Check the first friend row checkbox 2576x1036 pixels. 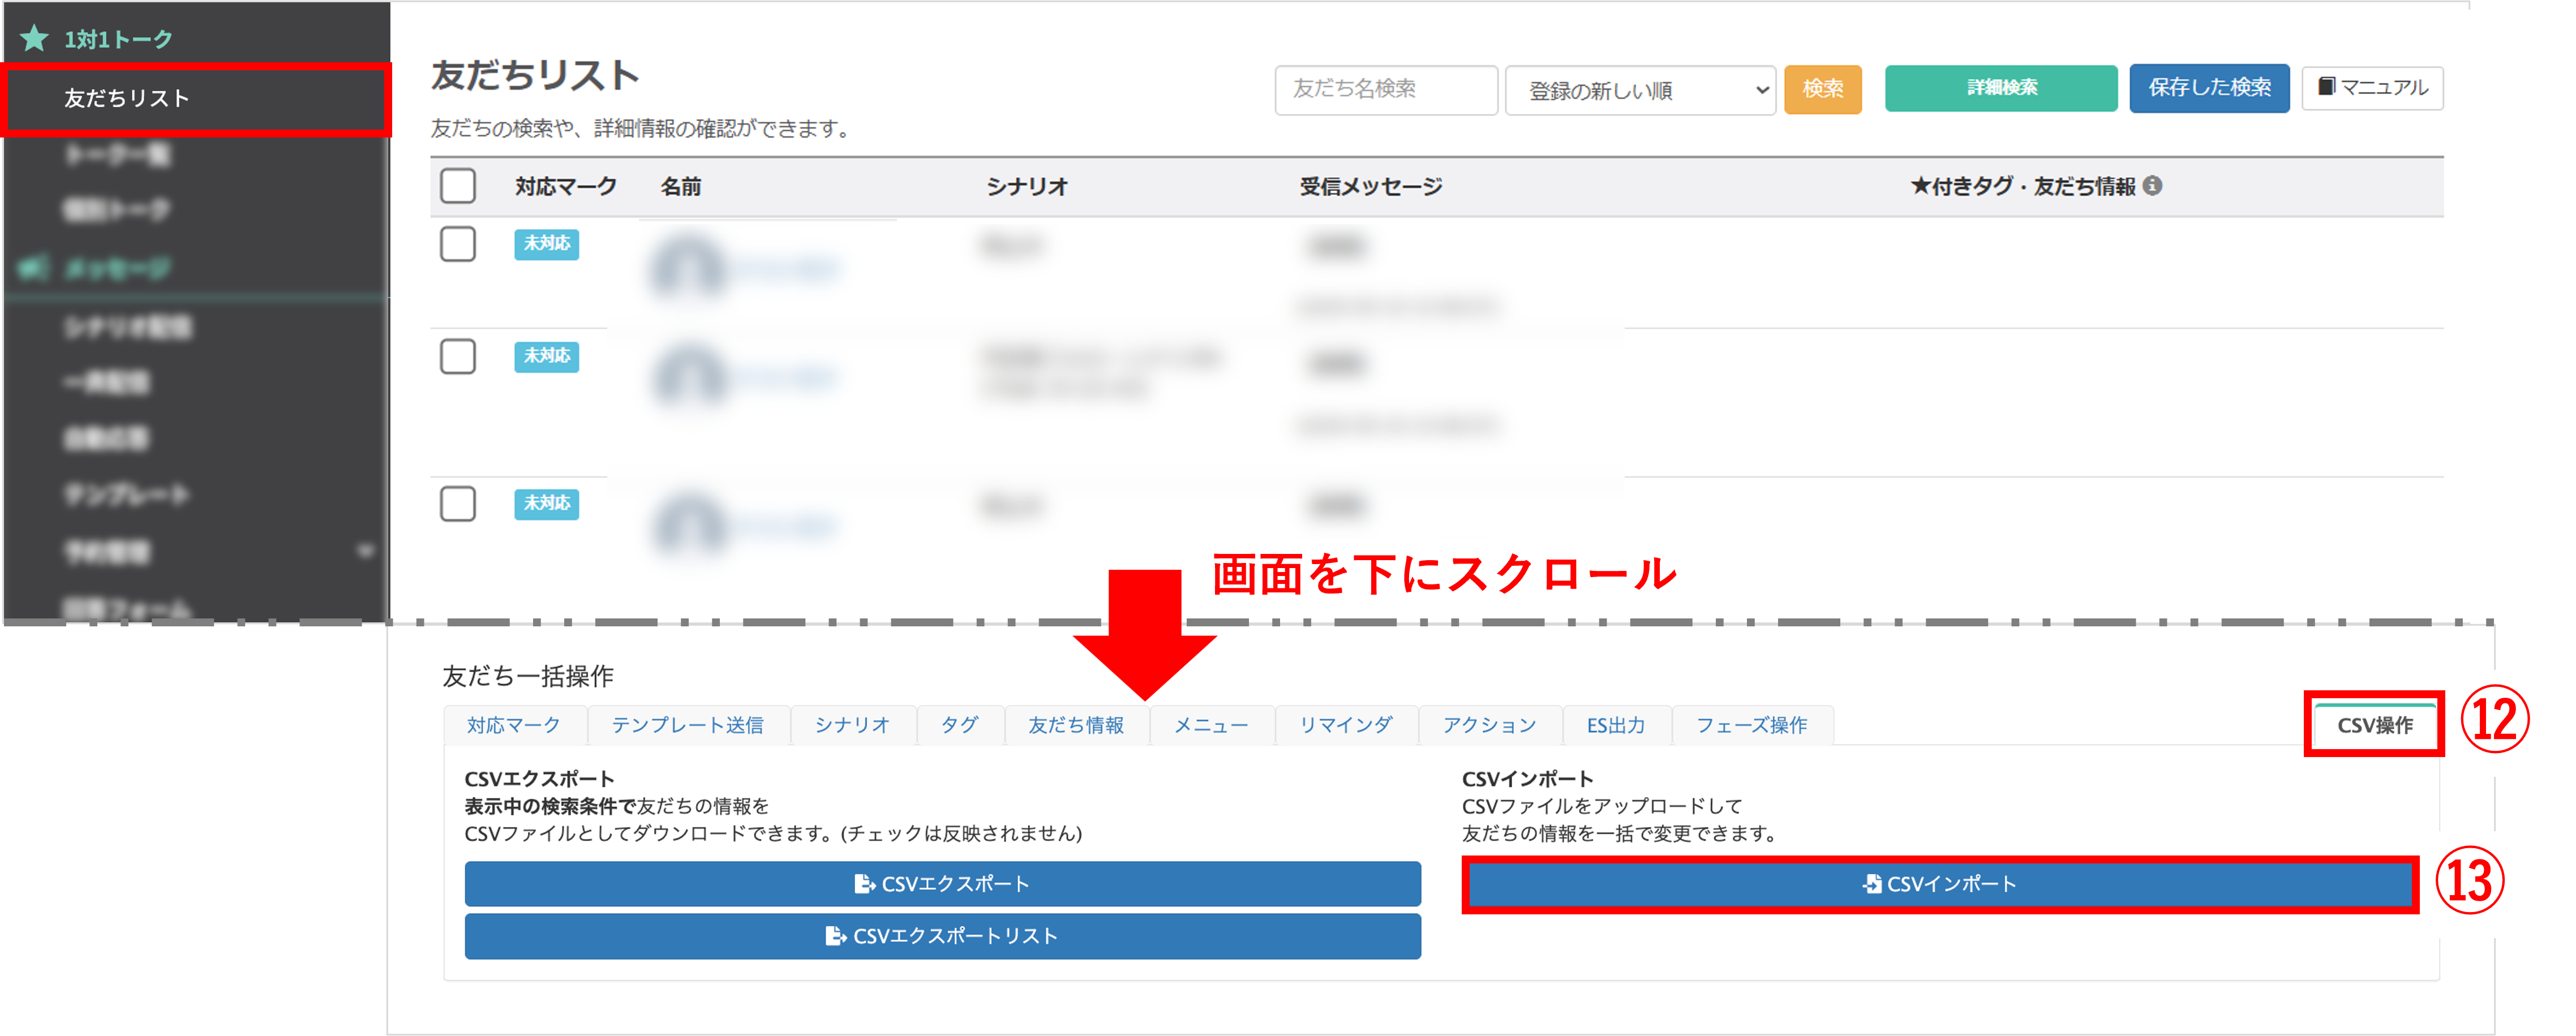click(x=458, y=244)
